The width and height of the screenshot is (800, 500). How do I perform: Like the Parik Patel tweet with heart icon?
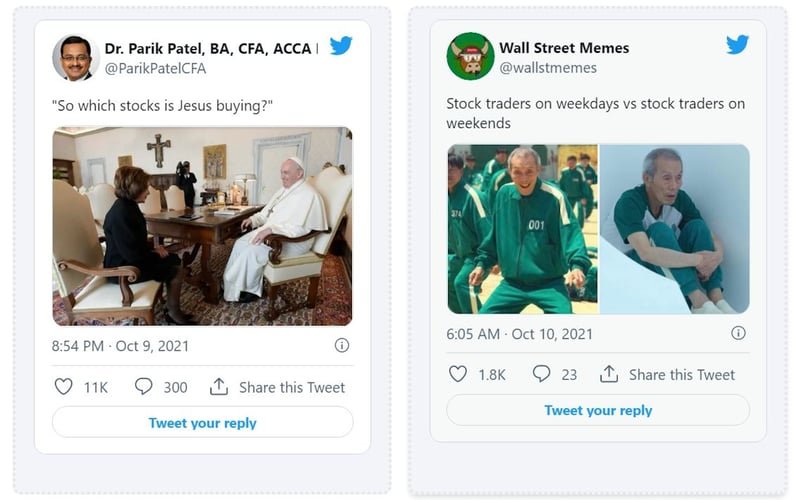[63, 387]
